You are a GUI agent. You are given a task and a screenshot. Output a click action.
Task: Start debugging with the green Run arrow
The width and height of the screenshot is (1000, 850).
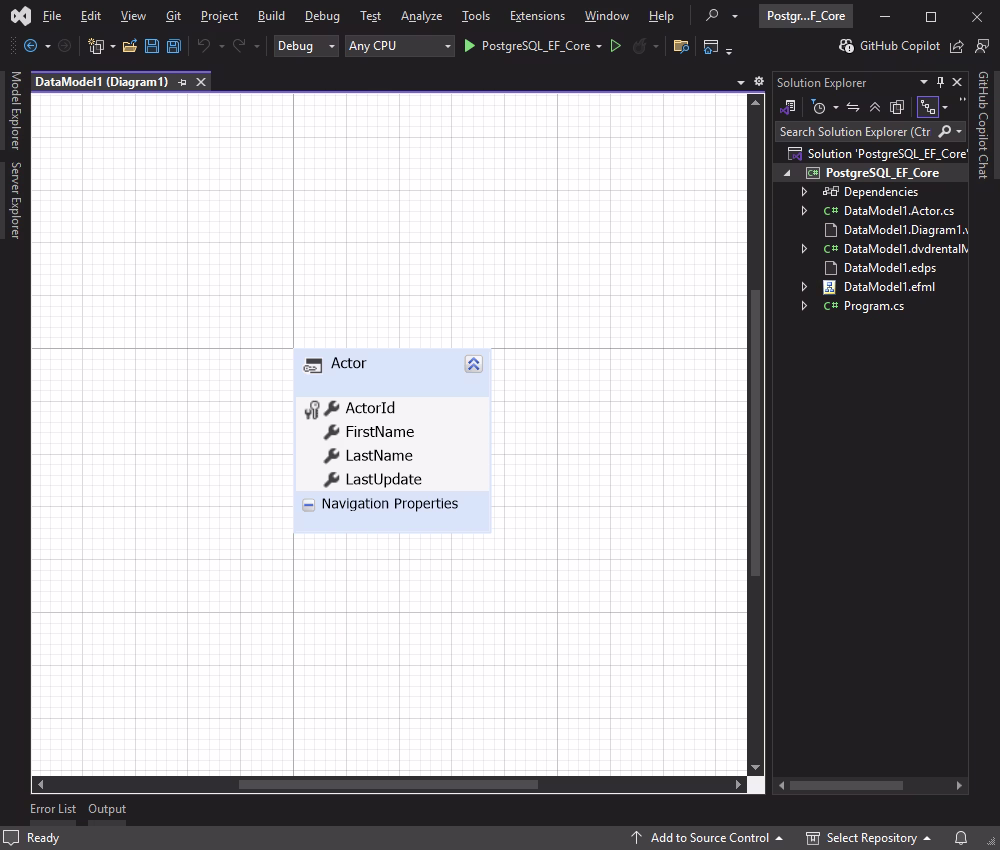click(469, 45)
